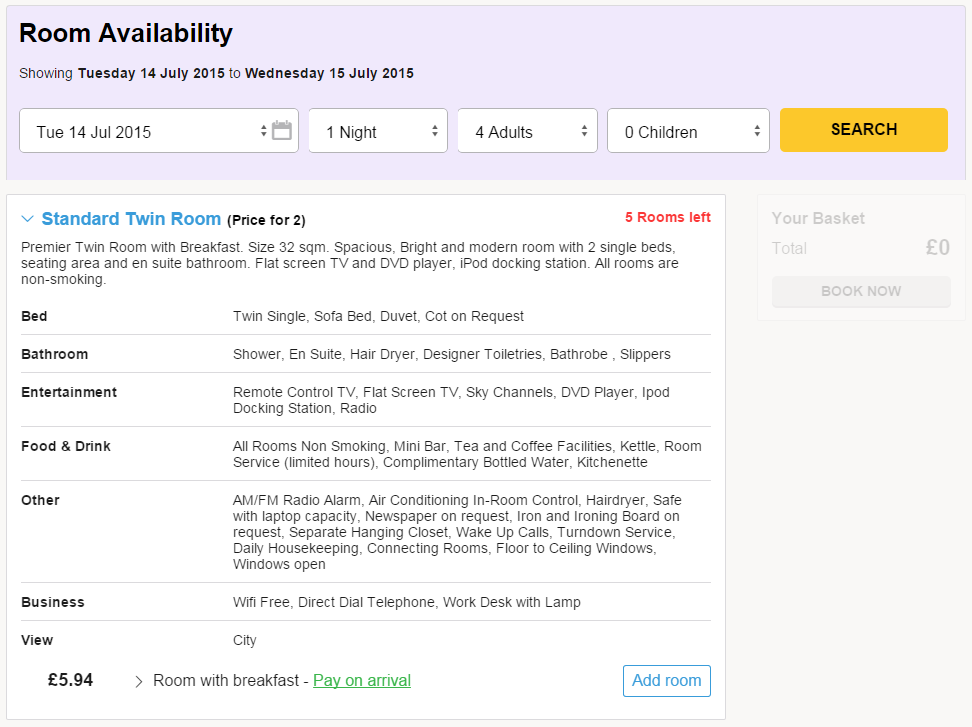Click the 'Tuesday 14 July 2015' date text

[151, 73]
